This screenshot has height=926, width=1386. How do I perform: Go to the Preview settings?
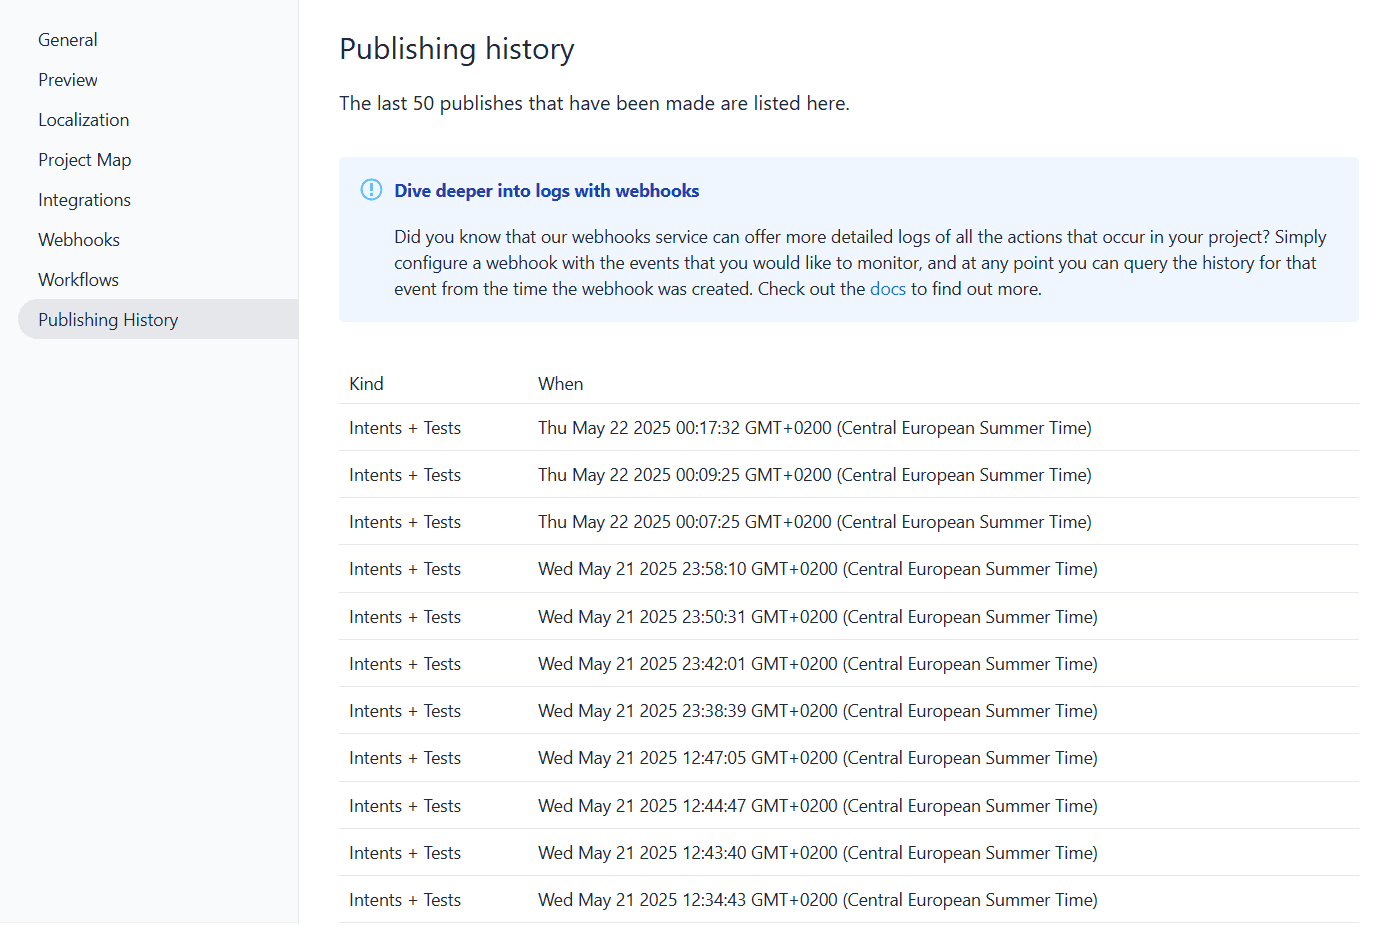(x=68, y=80)
